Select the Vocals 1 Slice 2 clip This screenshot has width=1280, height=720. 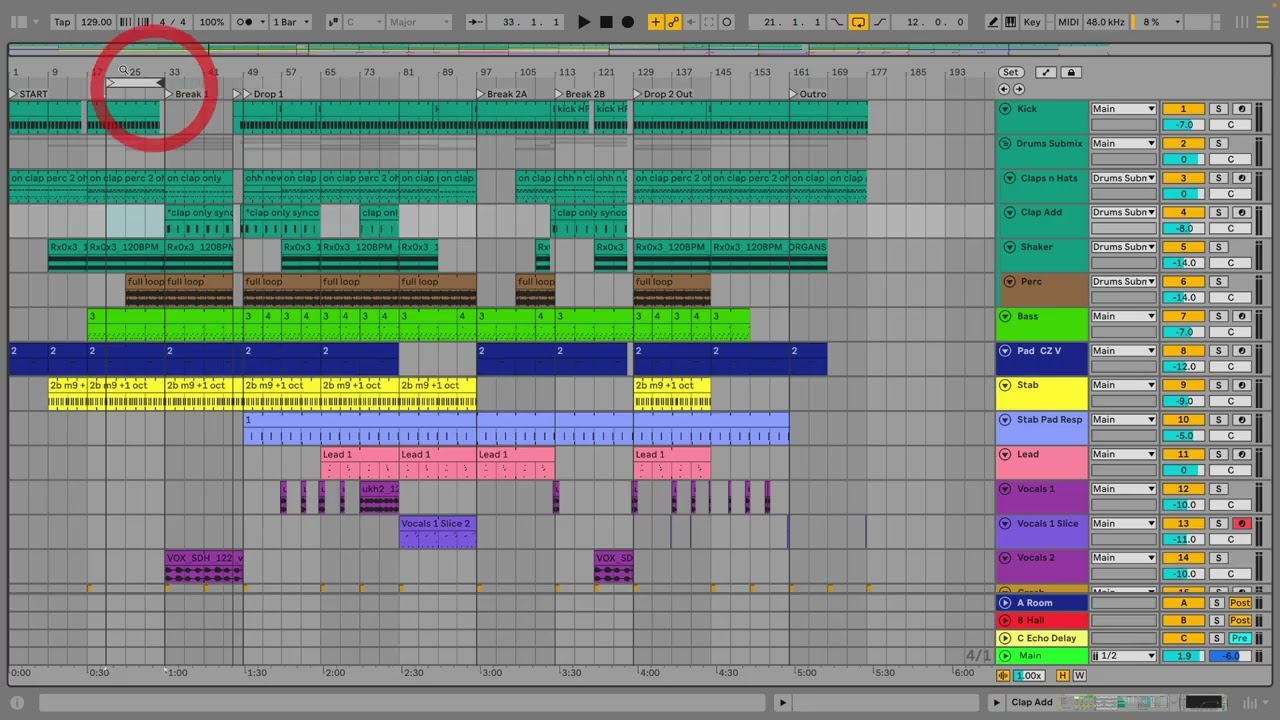[x=438, y=532]
